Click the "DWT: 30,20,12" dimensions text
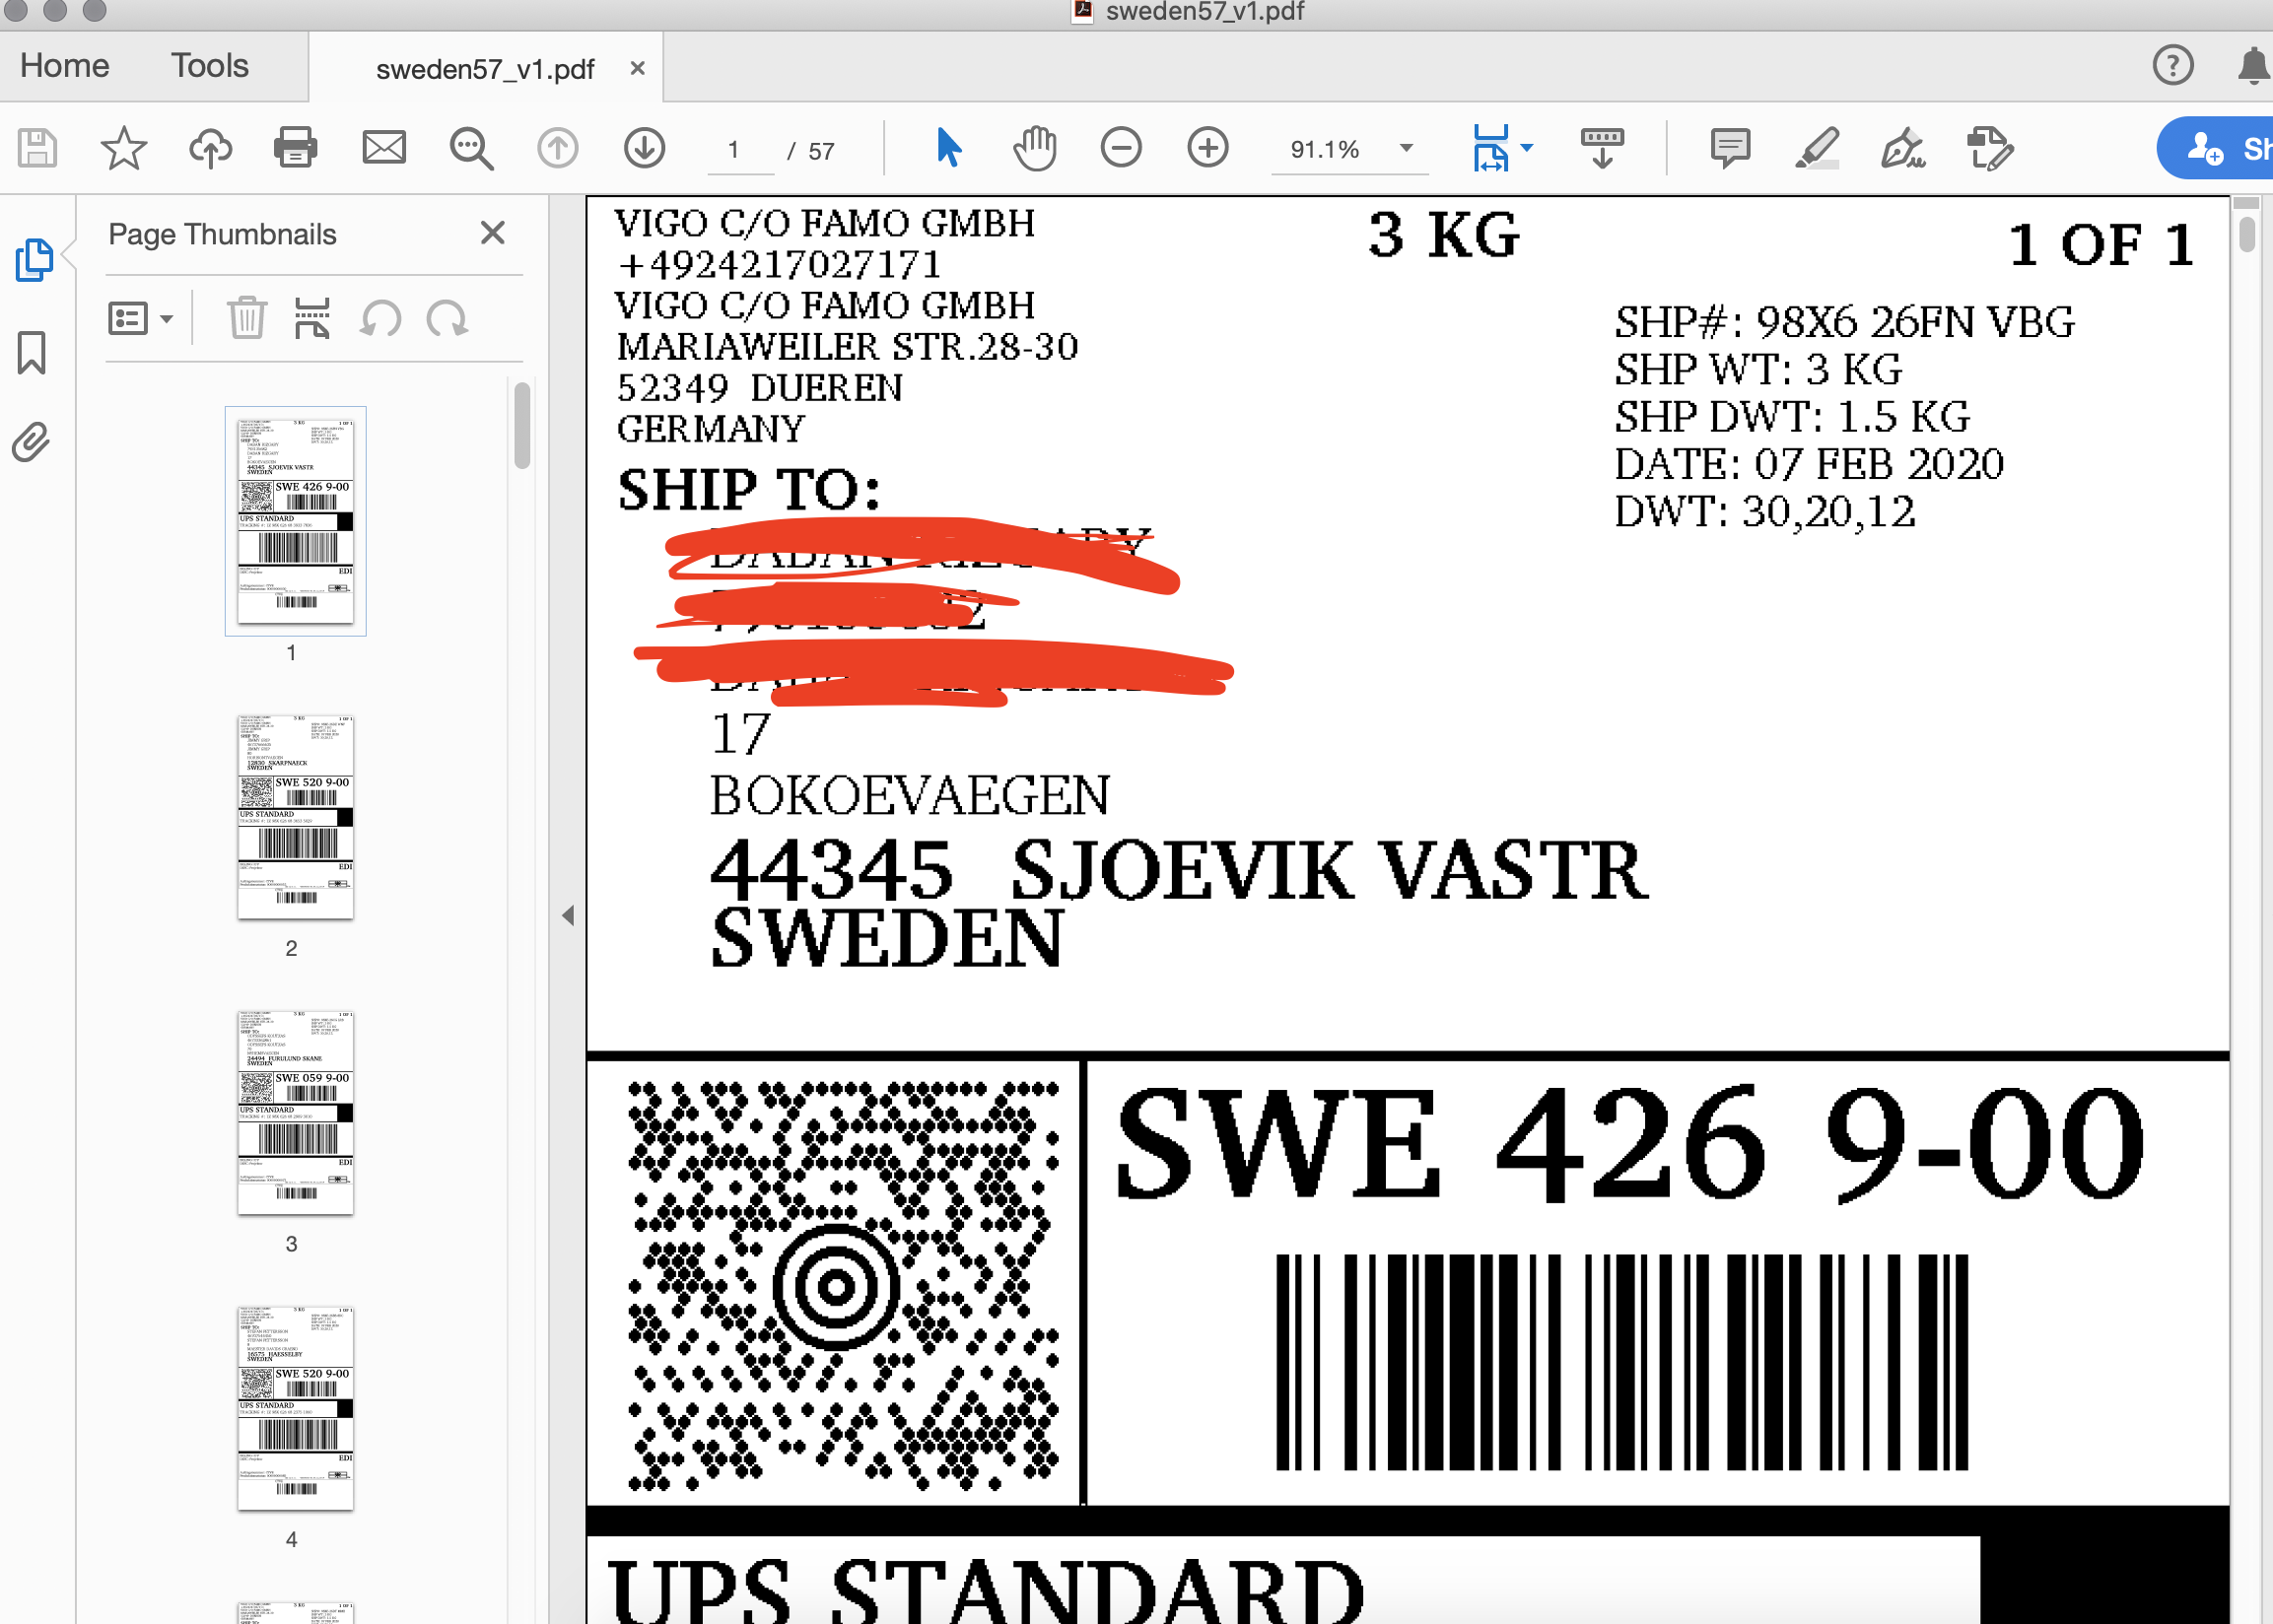Image resolution: width=2273 pixels, height=1624 pixels. coord(1765,511)
